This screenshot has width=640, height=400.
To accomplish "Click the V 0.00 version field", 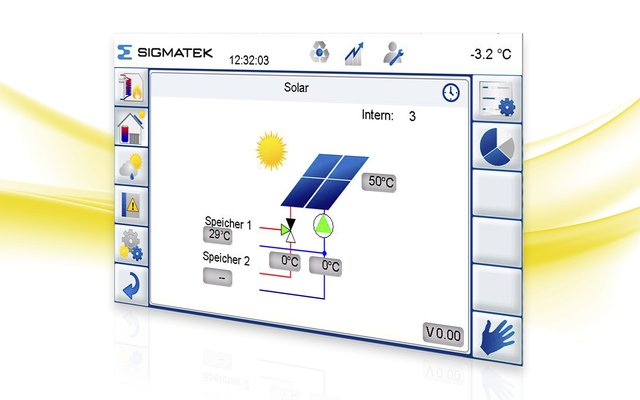I will (443, 335).
